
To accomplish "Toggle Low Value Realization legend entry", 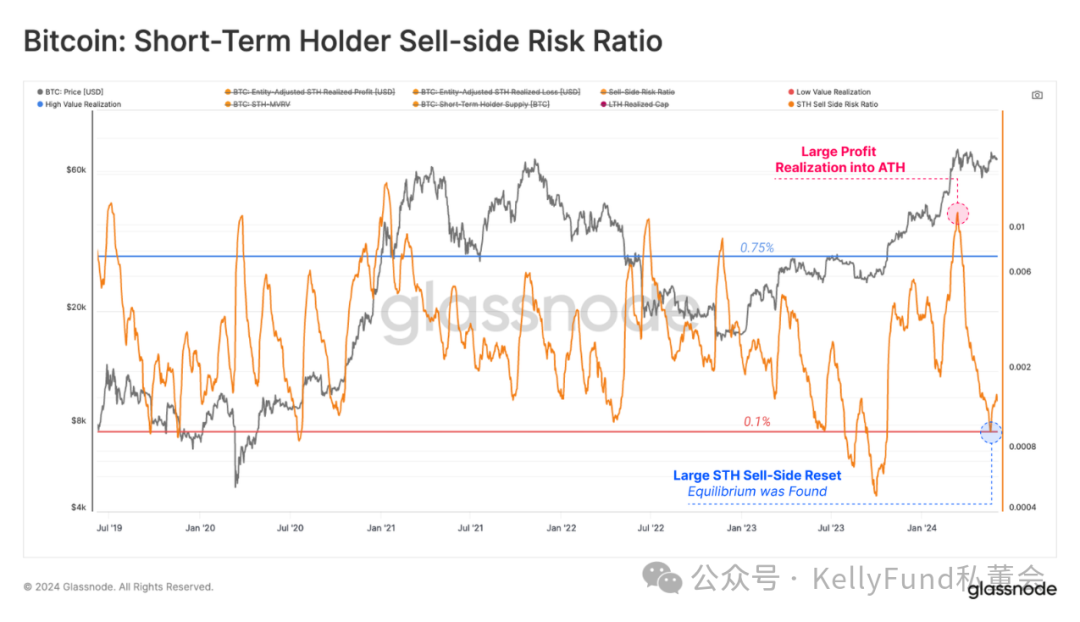I will [x=829, y=92].
